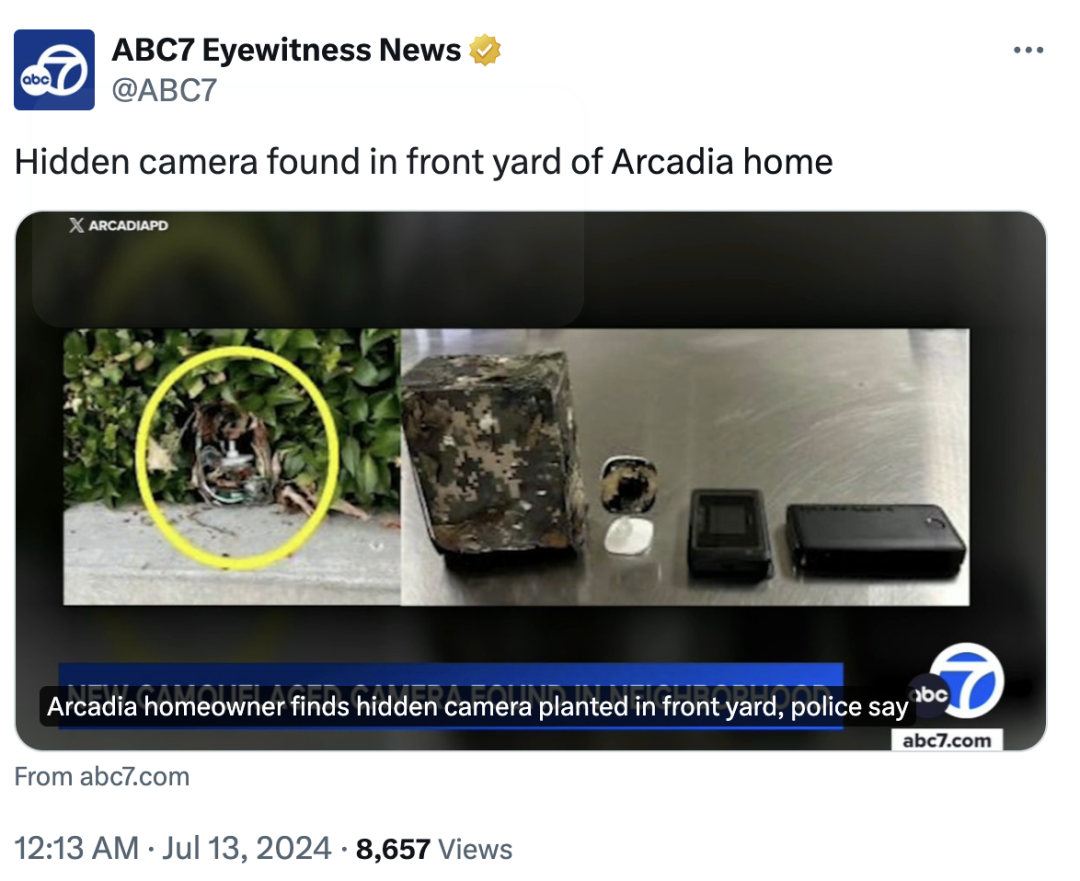Click the 12:13 AM timestamp
1080x881 pixels.
(x=76, y=848)
